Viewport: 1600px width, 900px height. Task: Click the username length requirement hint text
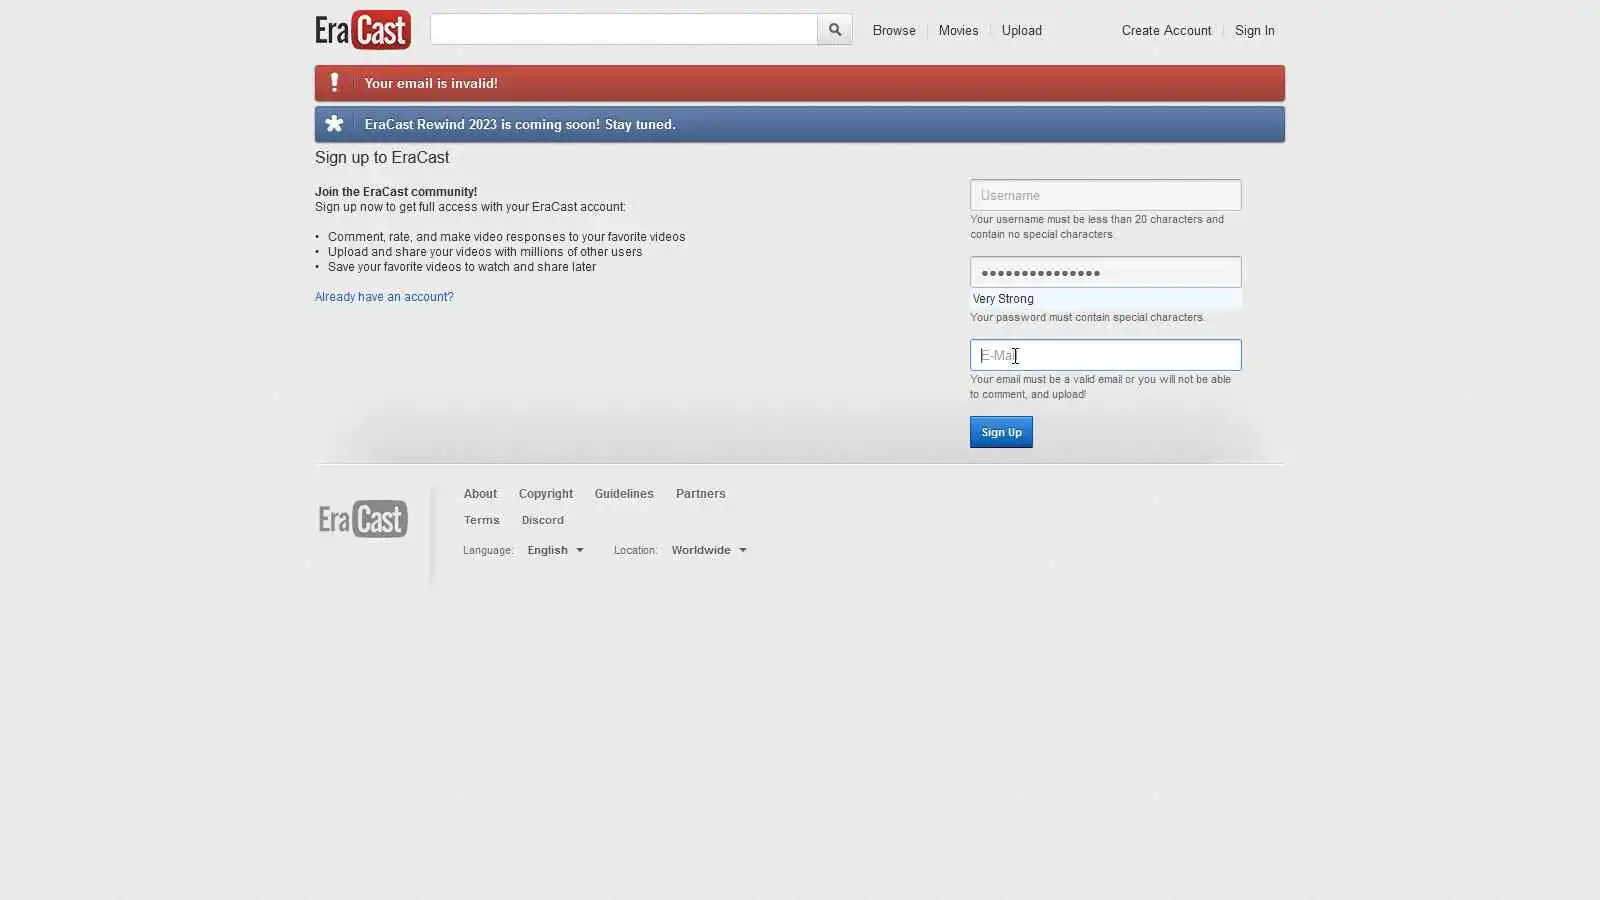pyautogui.click(x=1097, y=227)
